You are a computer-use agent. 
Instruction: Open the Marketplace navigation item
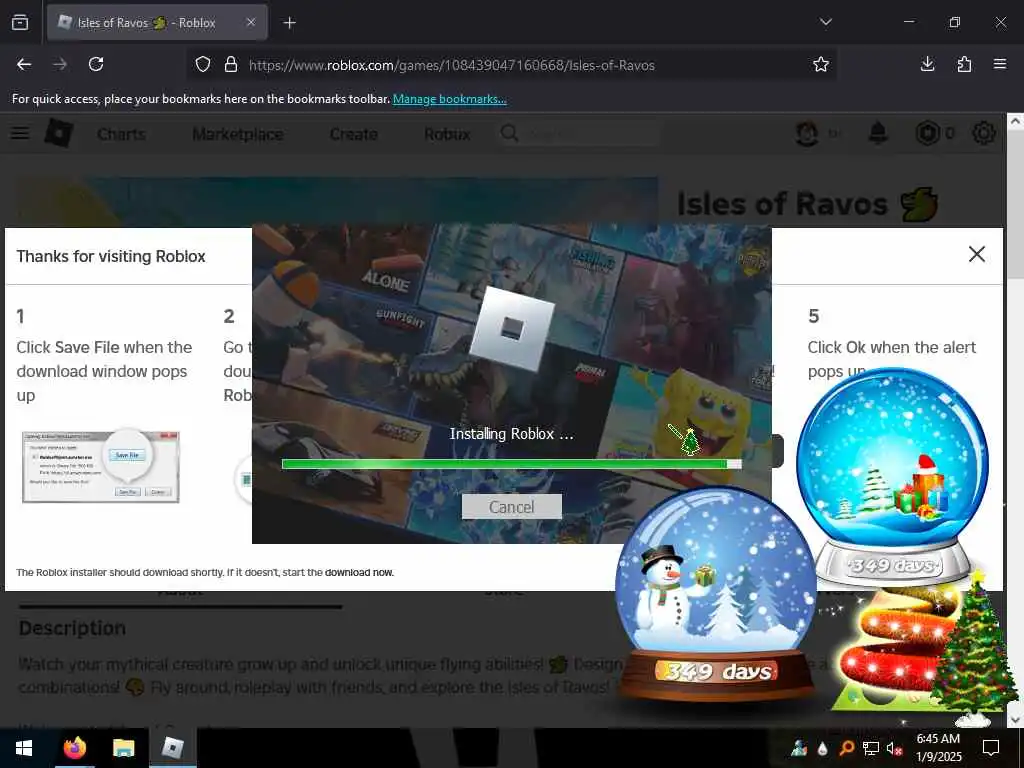tap(238, 134)
